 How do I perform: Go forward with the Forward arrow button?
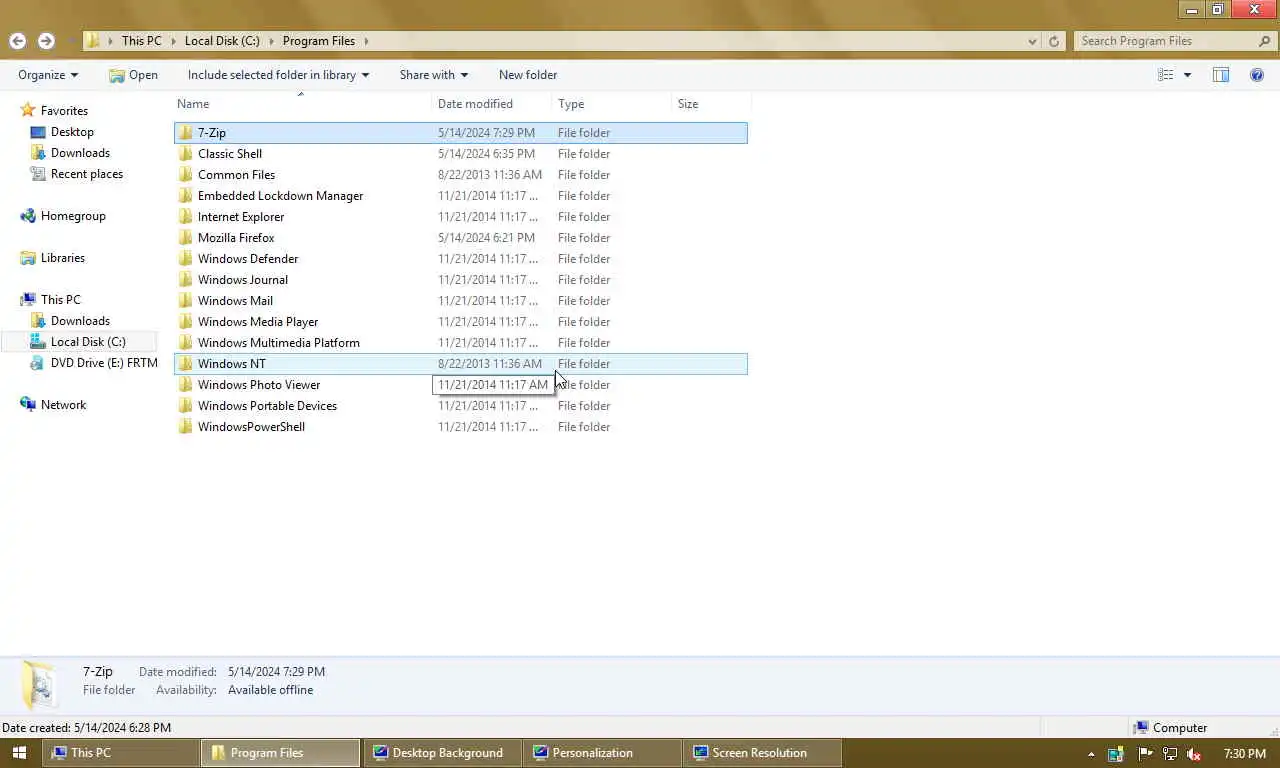click(46, 41)
